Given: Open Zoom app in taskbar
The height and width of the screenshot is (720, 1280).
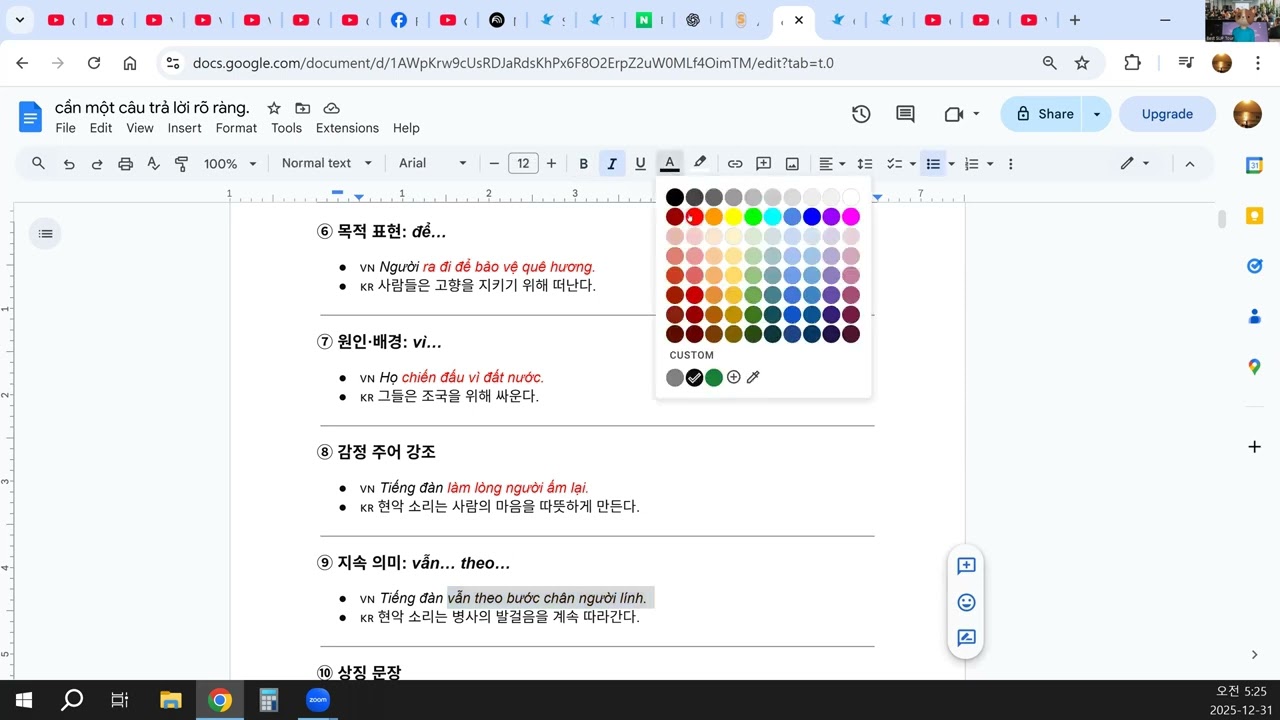Looking at the screenshot, I should (318, 700).
